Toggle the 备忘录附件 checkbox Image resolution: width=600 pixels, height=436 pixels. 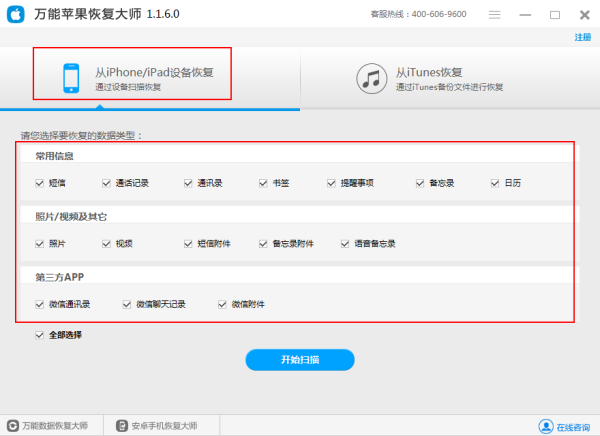(x=263, y=243)
